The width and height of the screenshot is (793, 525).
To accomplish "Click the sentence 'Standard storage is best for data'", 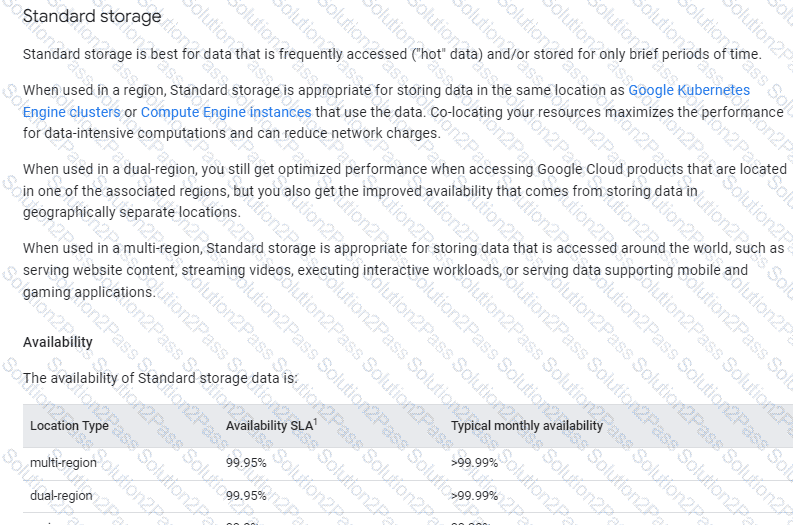I will click(x=392, y=54).
